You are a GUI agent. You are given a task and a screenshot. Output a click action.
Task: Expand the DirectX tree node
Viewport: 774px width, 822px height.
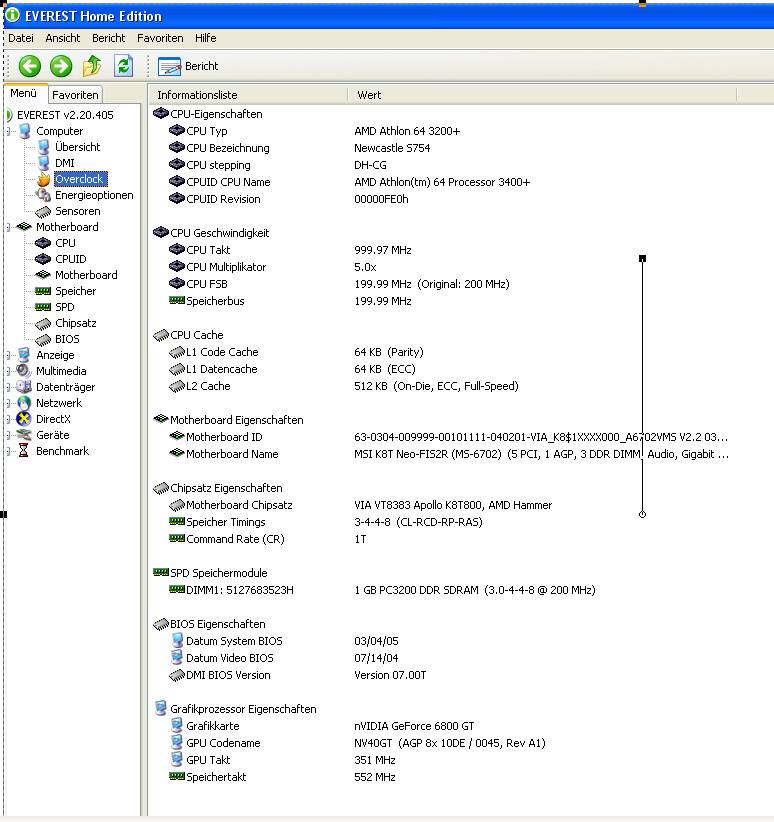point(9,419)
